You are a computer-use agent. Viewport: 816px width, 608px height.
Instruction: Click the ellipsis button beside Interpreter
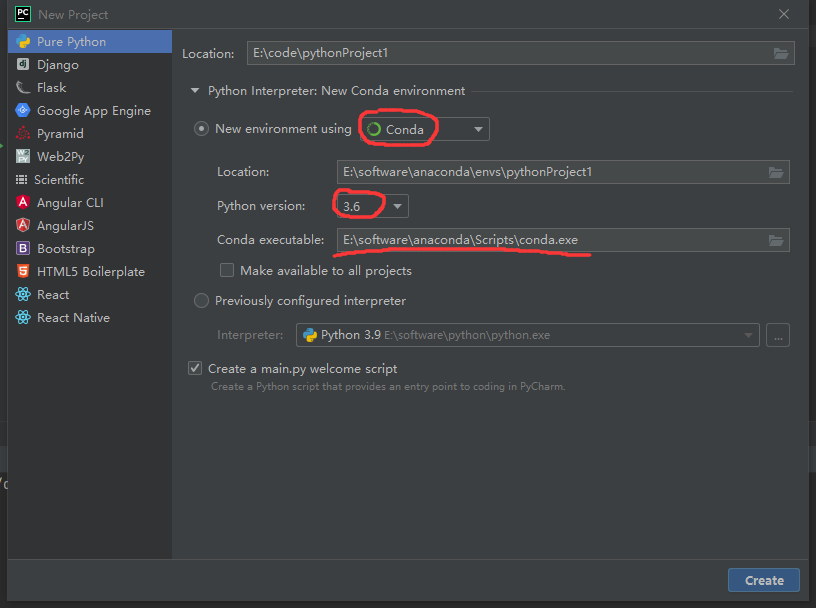778,335
